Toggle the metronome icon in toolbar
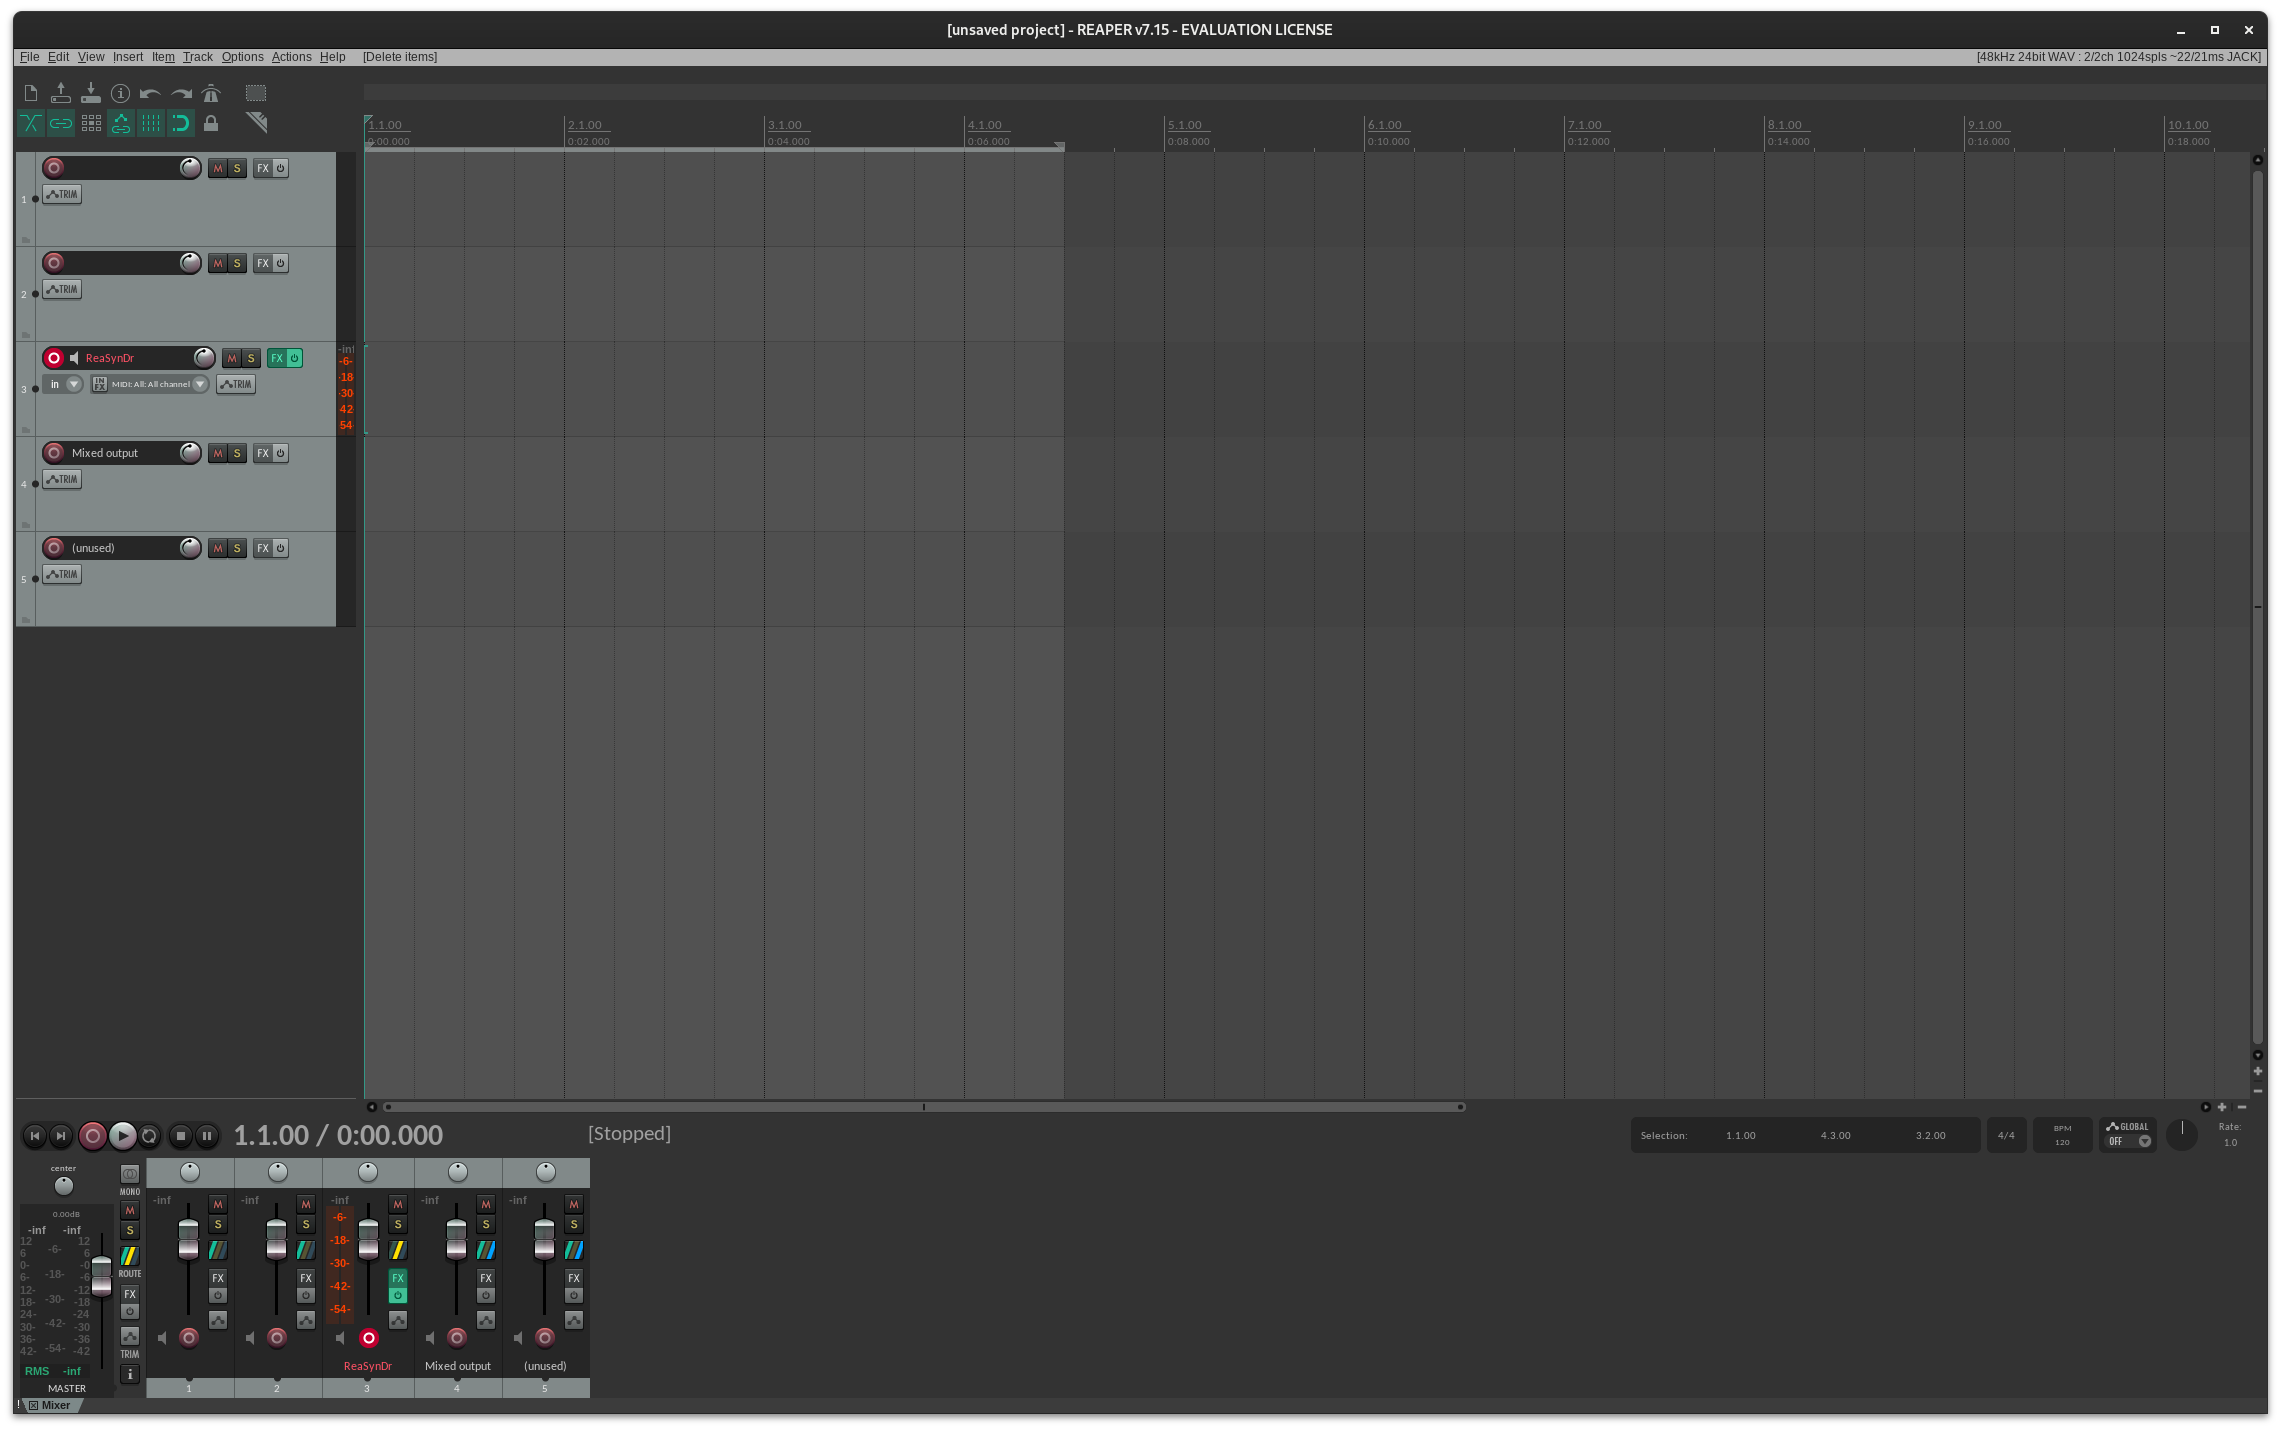The height and width of the screenshot is (1430, 2281). [x=211, y=93]
